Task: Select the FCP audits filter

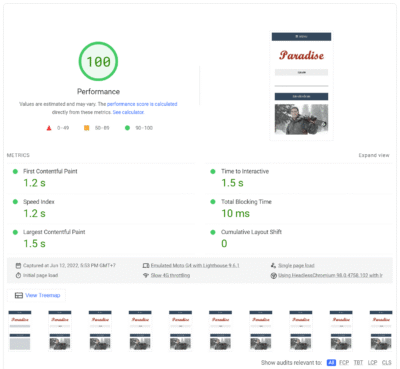Action: pos(344,362)
